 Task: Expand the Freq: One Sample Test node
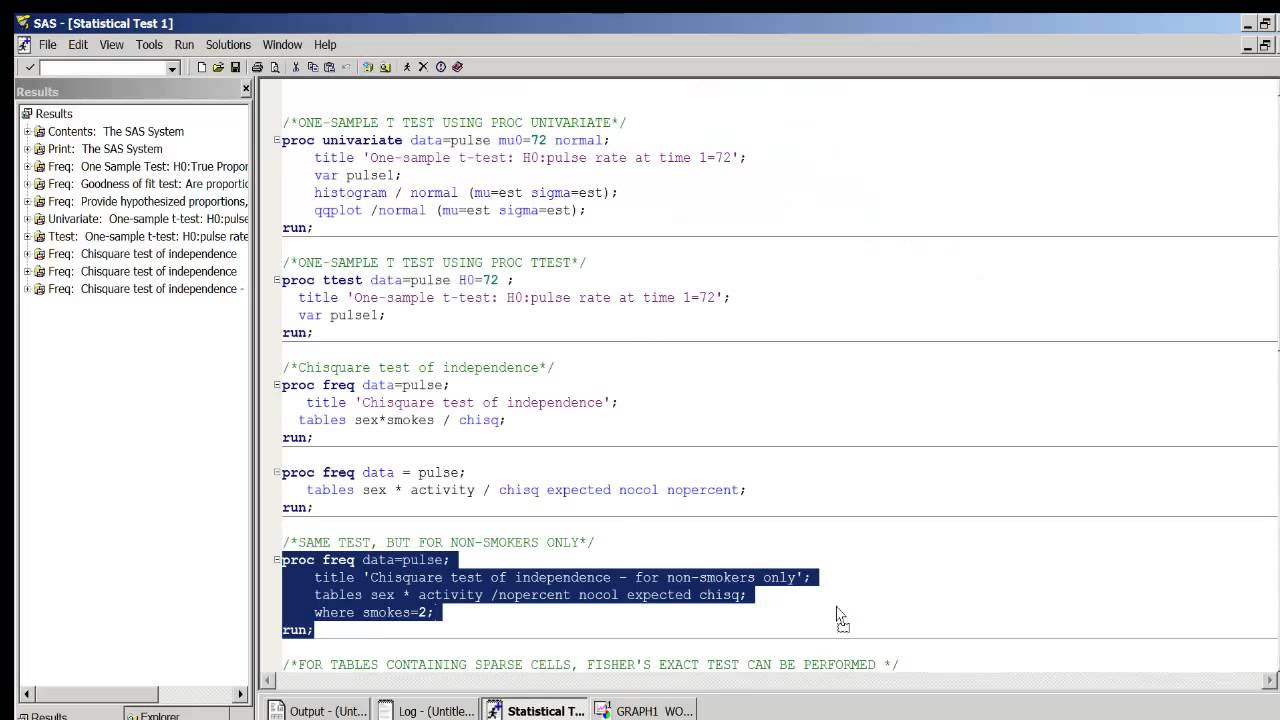[x=28, y=166]
